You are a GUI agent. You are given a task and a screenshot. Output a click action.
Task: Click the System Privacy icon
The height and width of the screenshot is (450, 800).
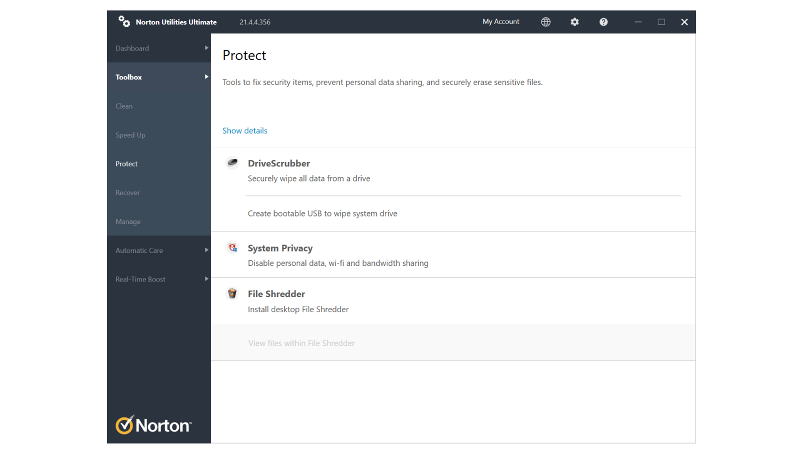click(x=233, y=247)
